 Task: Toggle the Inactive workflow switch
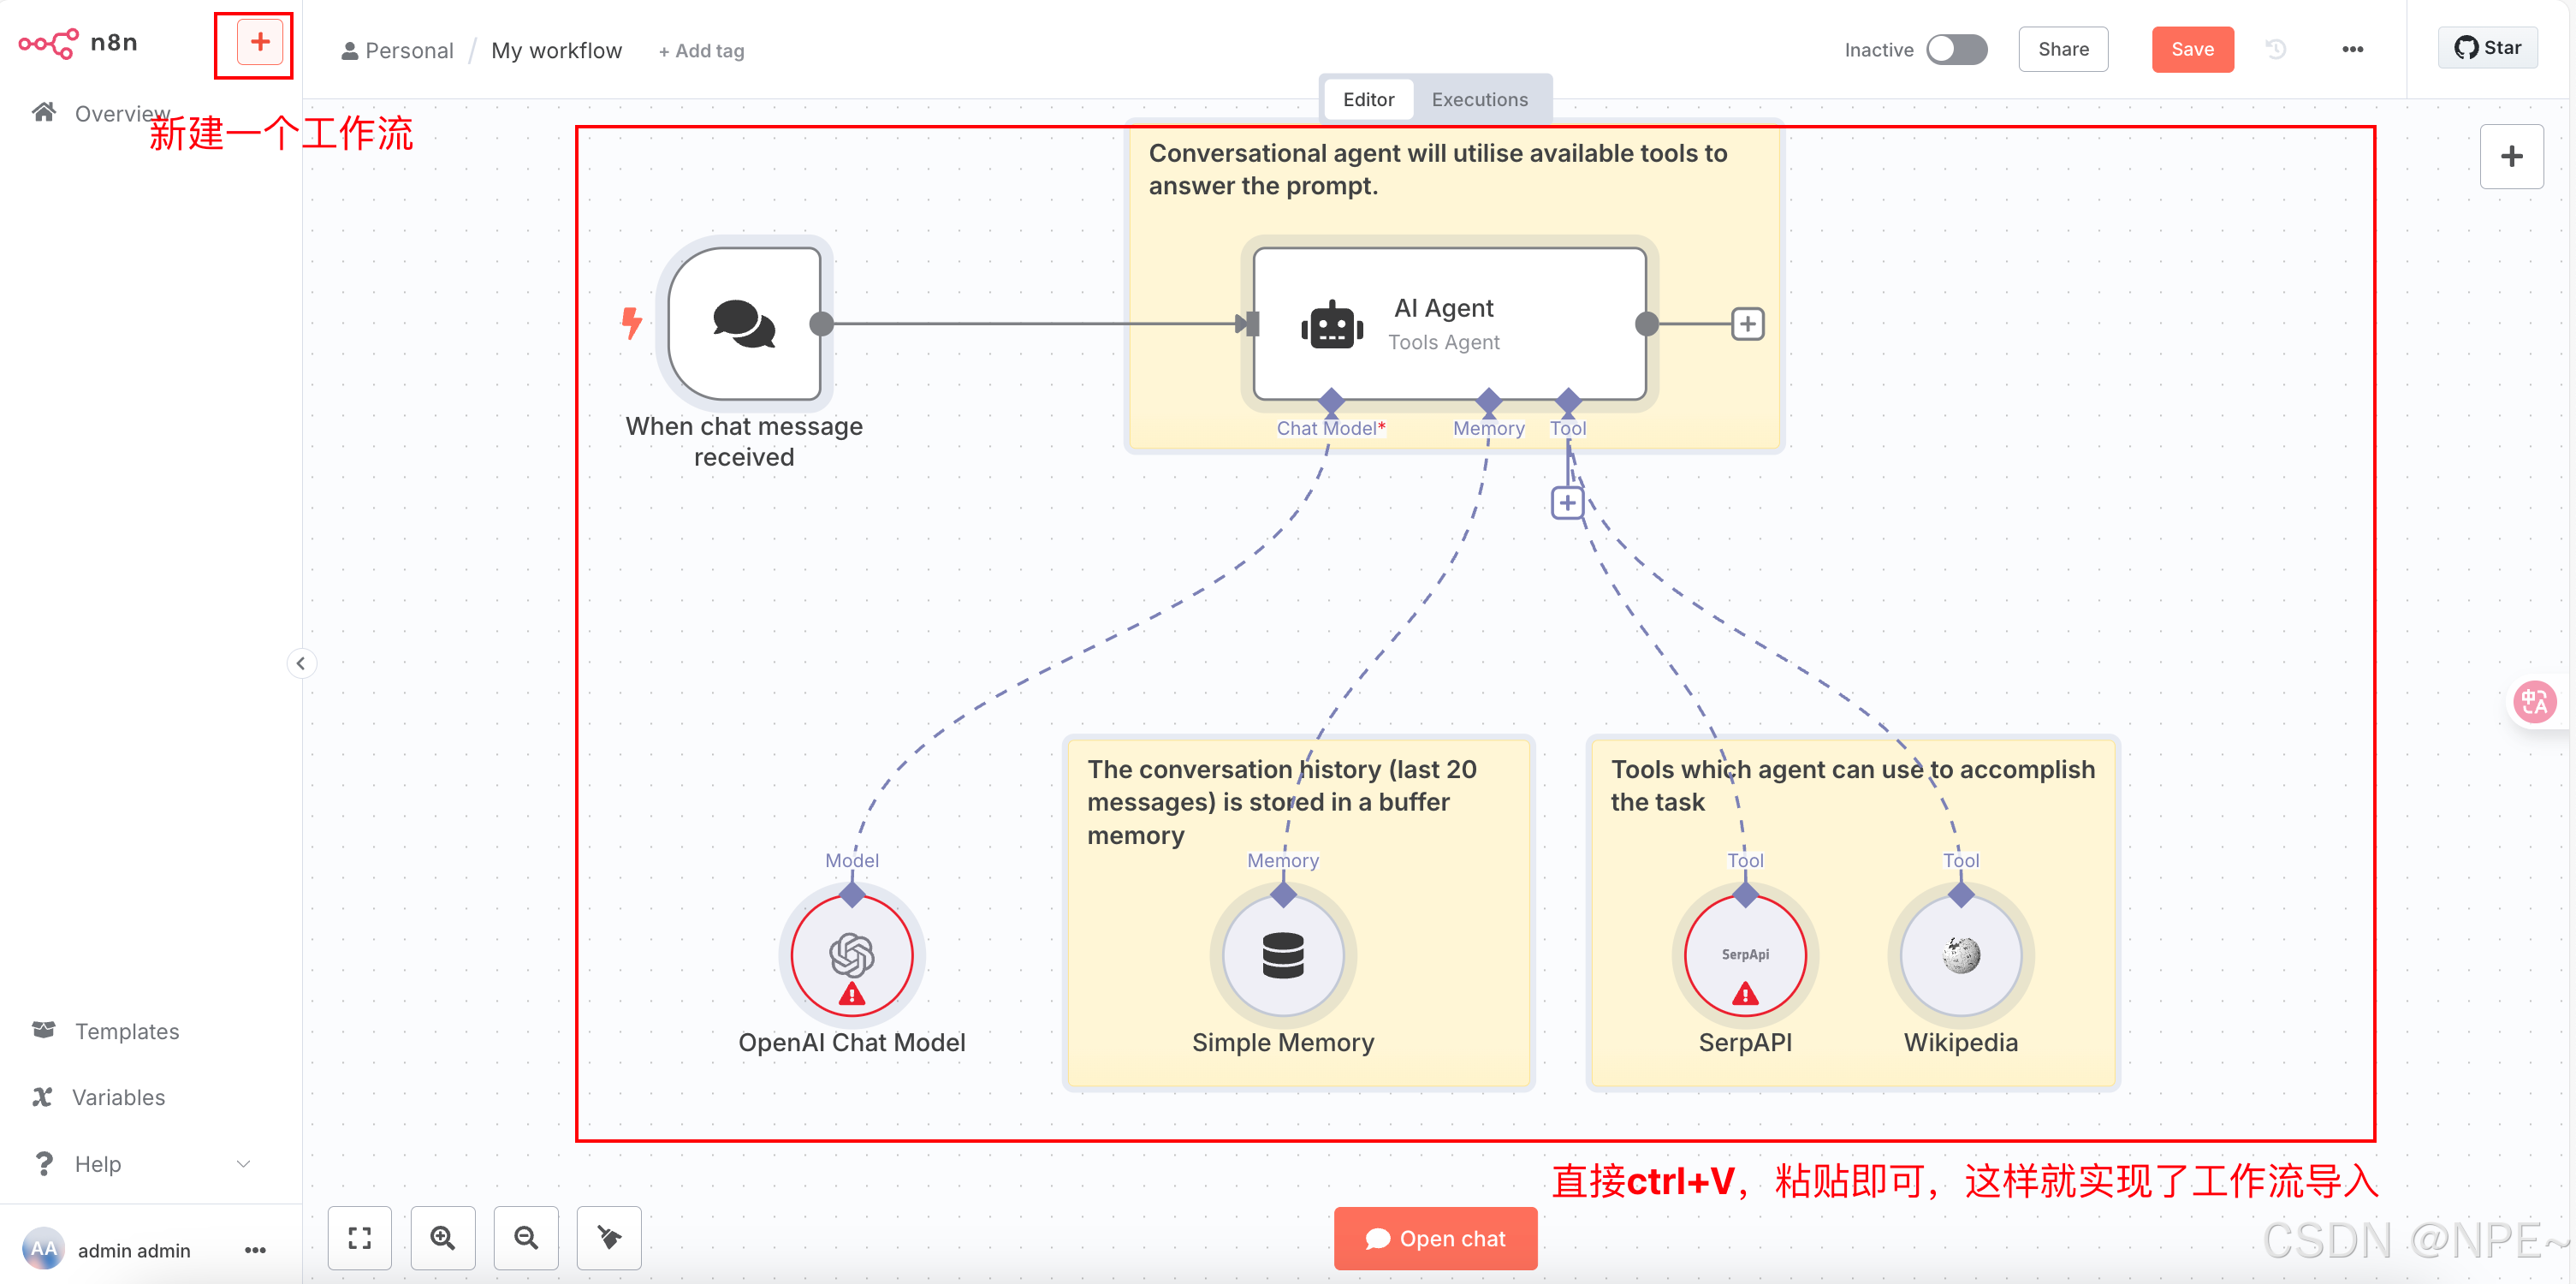pyautogui.click(x=1957, y=49)
